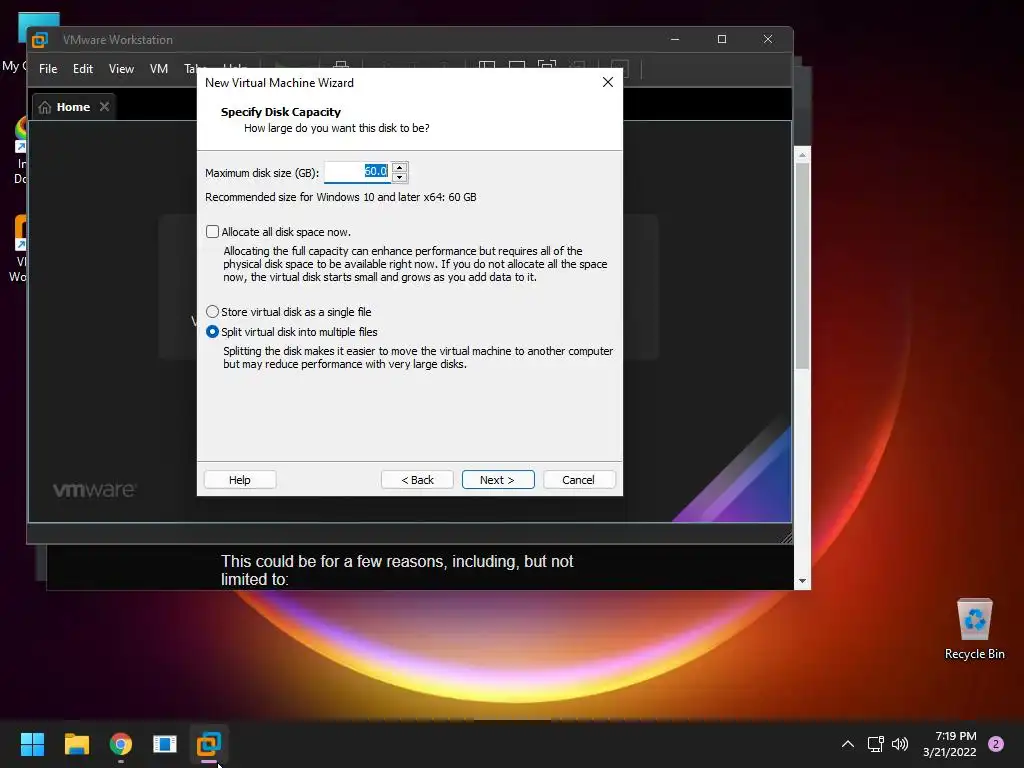Viewport: 1024px width, 768px height.
Task: Go back with the Back button
Action: click(x=417, y=480)
